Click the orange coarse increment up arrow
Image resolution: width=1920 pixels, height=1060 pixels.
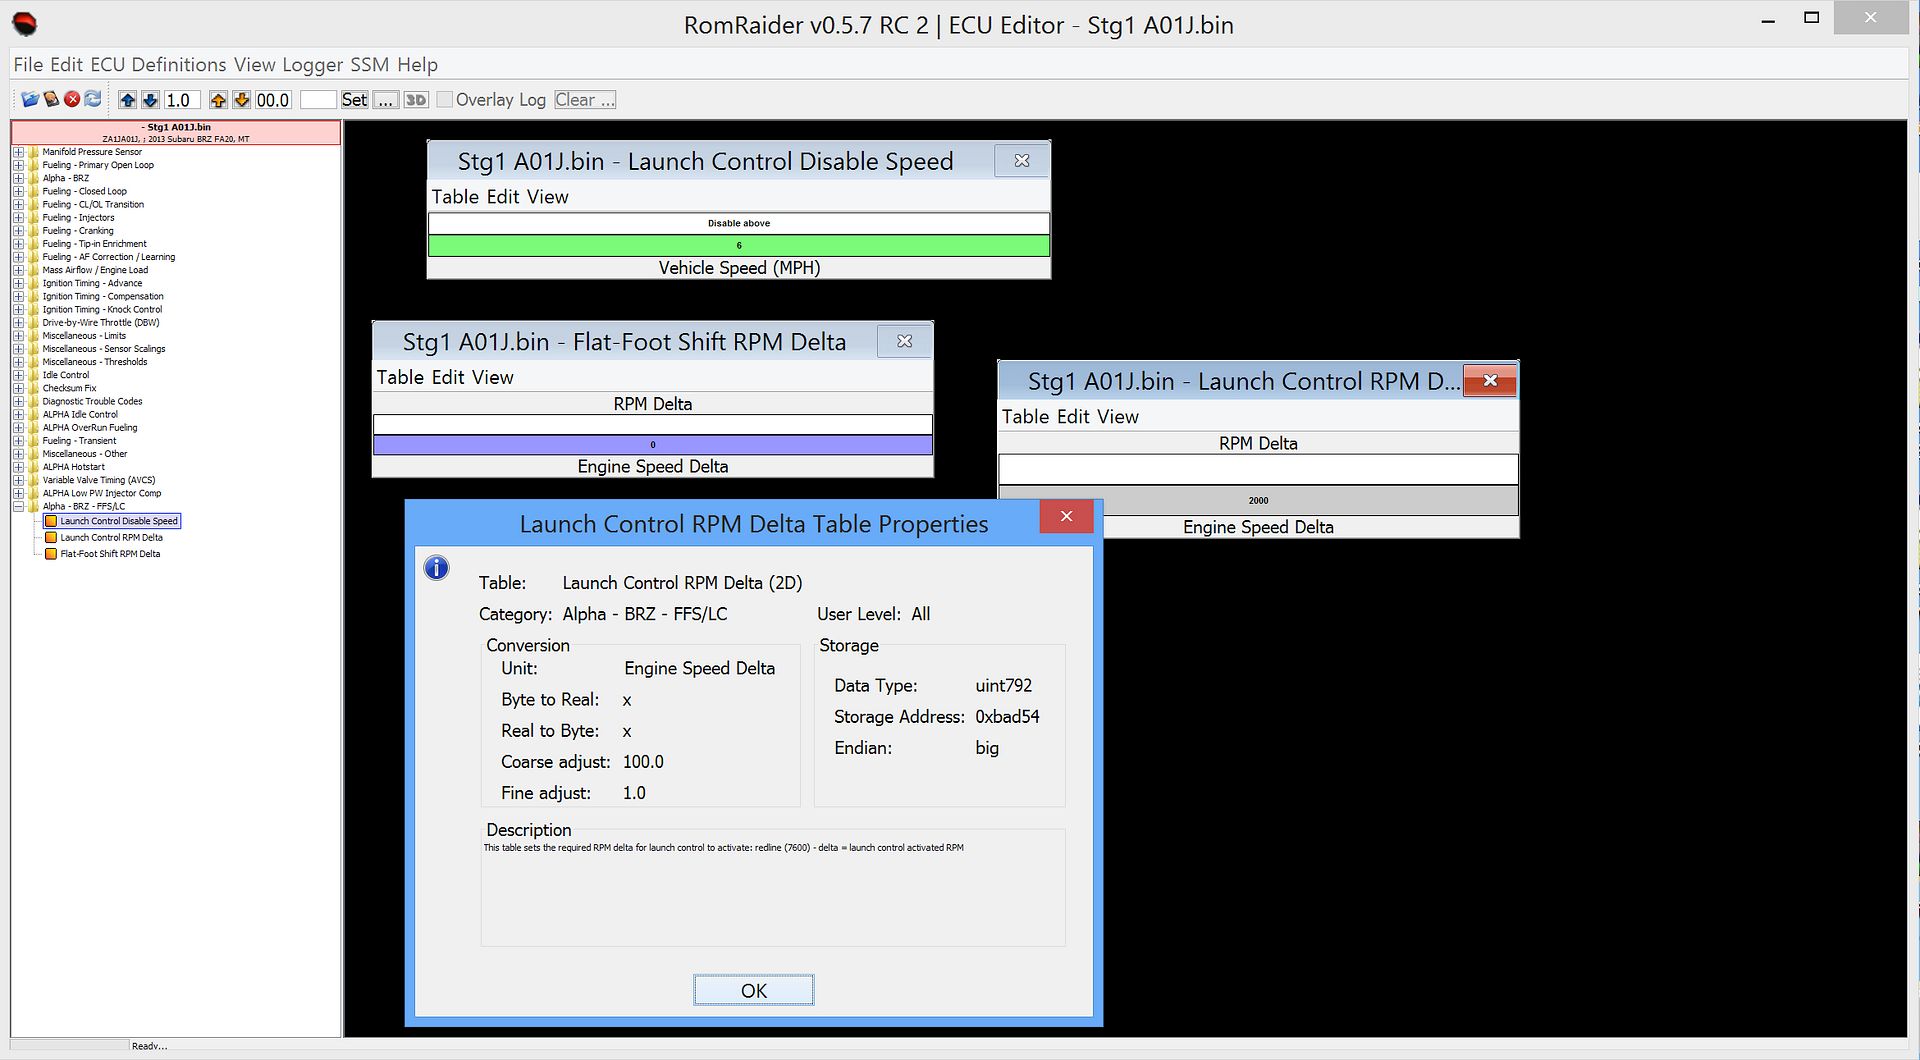[218, 100]
